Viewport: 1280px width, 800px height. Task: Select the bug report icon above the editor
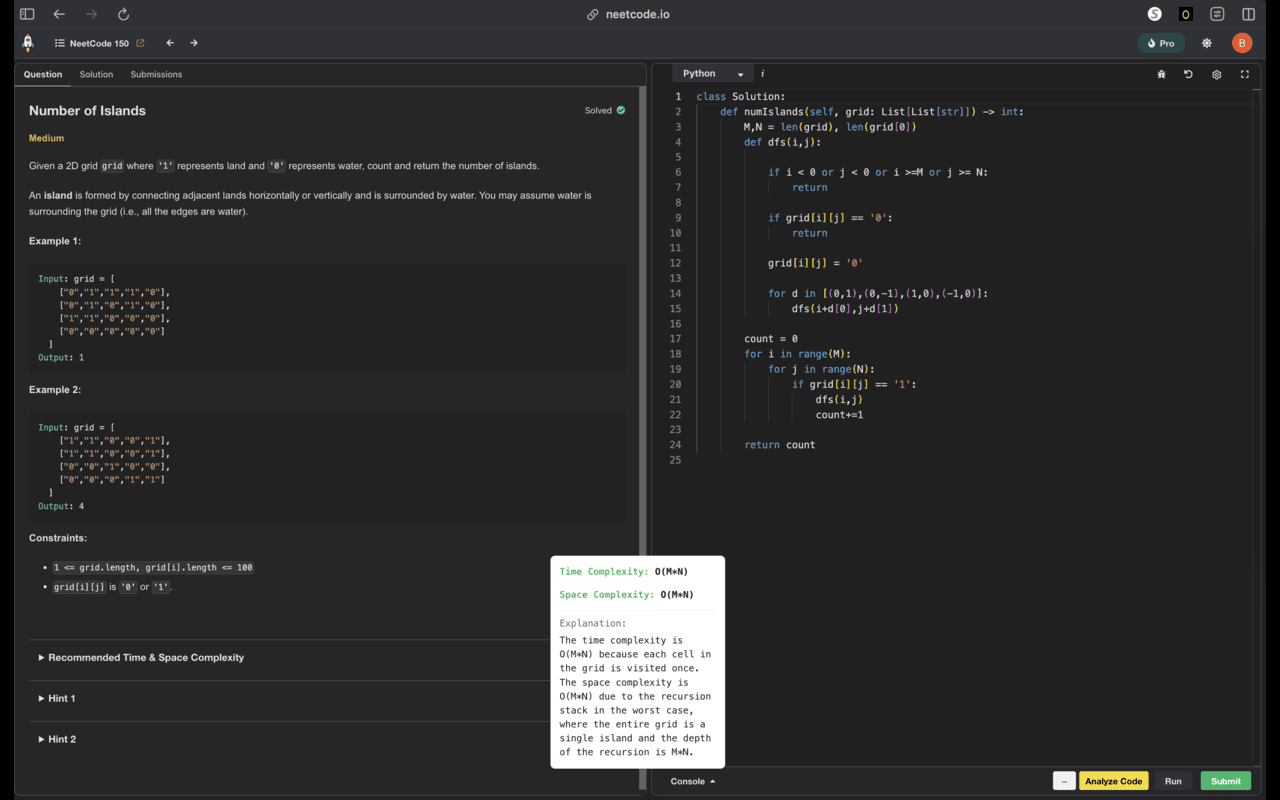[x=1160, y=74]
